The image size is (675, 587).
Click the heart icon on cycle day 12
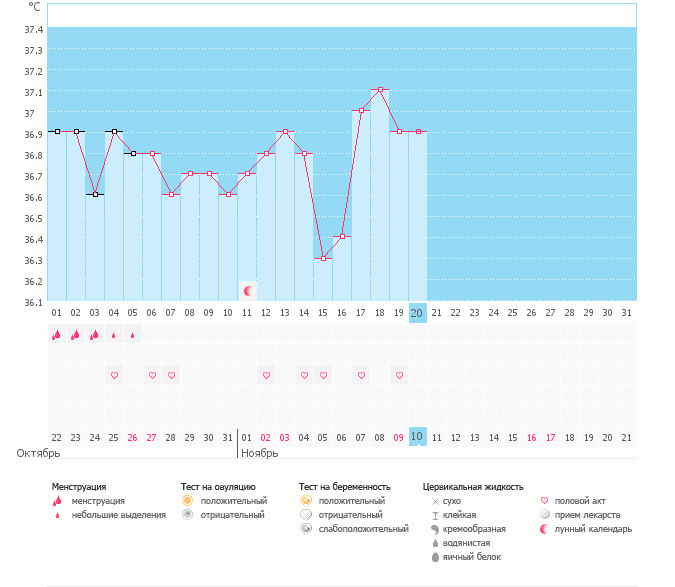coord(266,375)
